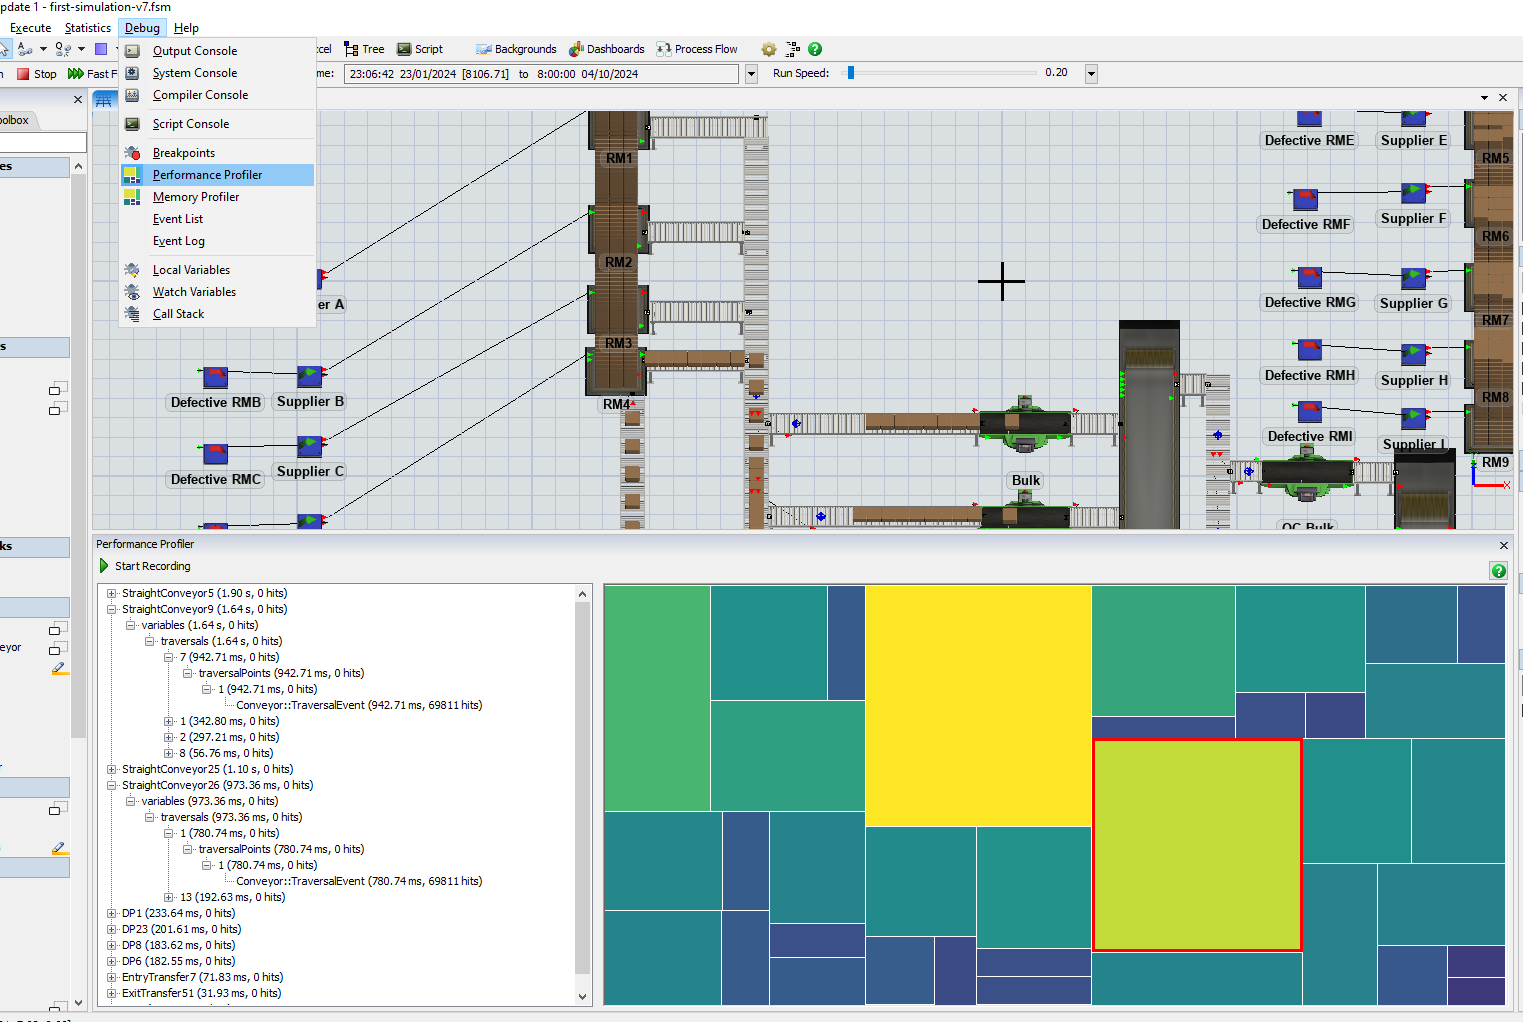Expand the StraightConveyor25 tree node

(x=112, y=769)
